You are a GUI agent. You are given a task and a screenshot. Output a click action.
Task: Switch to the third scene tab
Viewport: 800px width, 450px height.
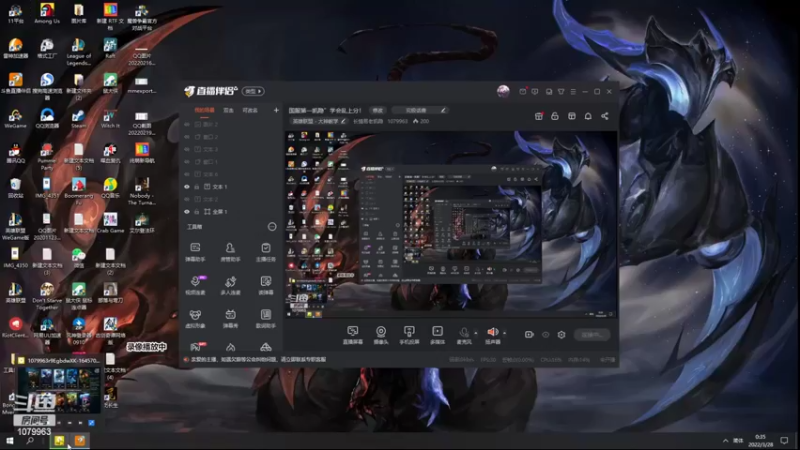250,110
